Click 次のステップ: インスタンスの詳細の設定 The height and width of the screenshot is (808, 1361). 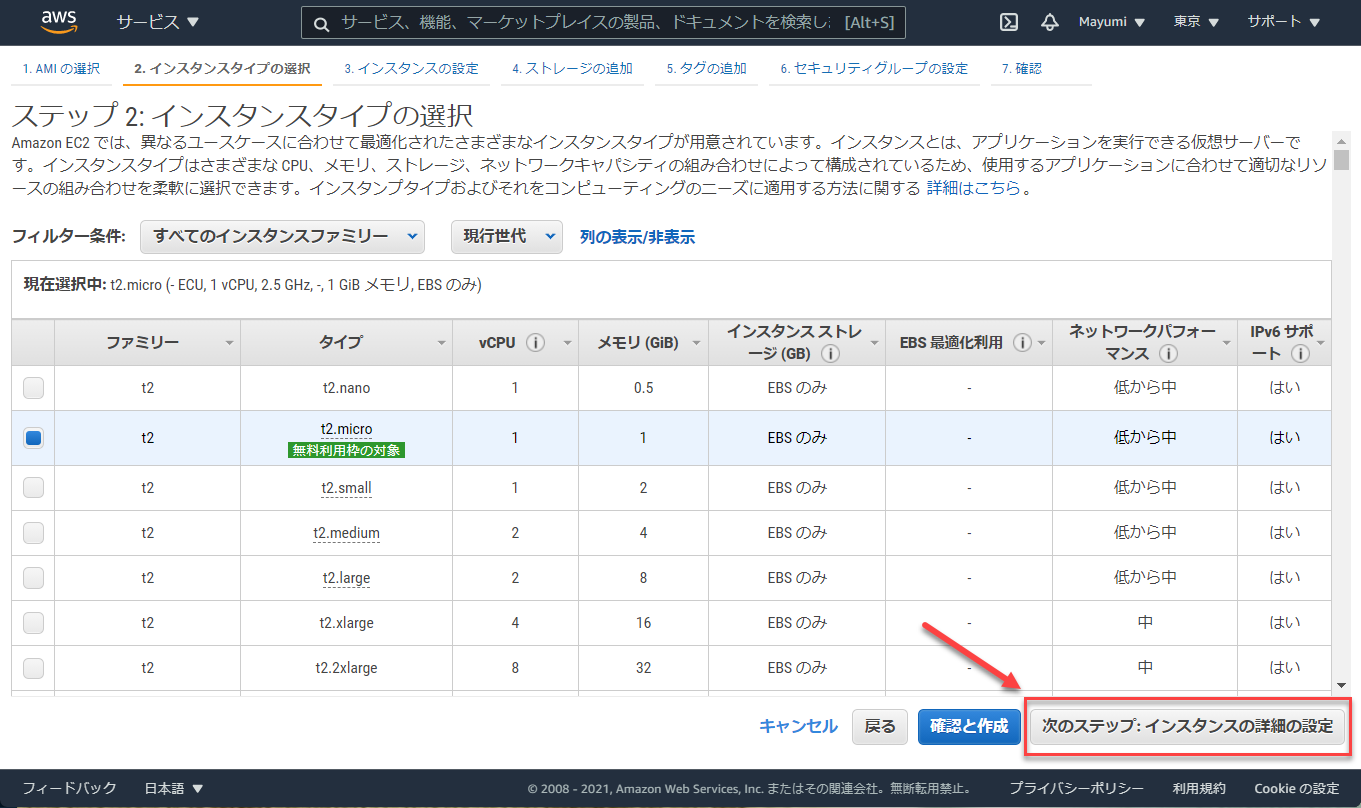[x=1187, y=726]
